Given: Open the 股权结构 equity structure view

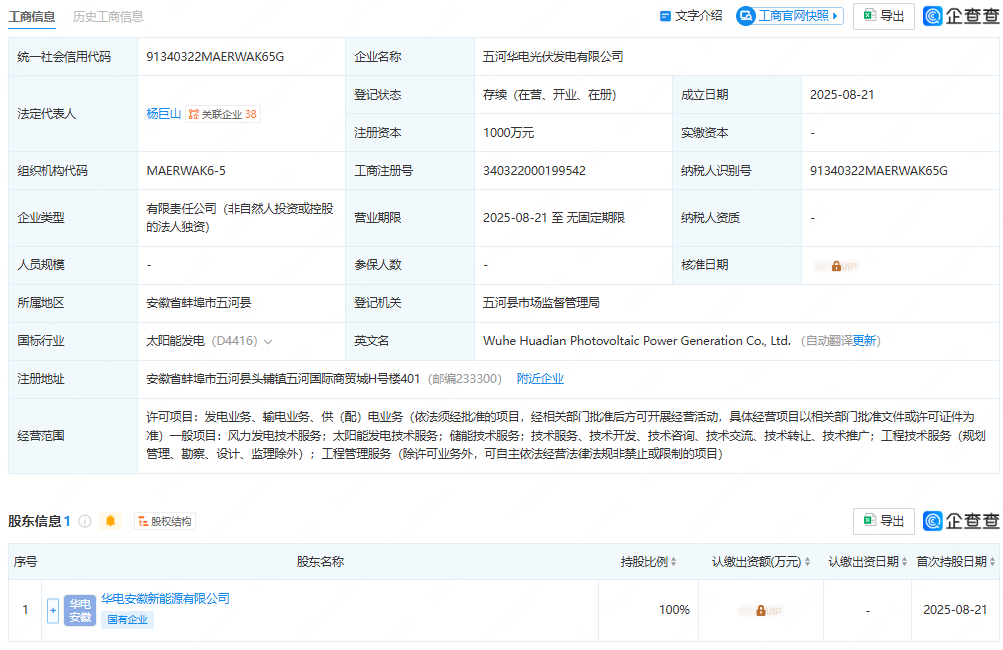Looking at the screenshot, I should (x=164, y=520).
